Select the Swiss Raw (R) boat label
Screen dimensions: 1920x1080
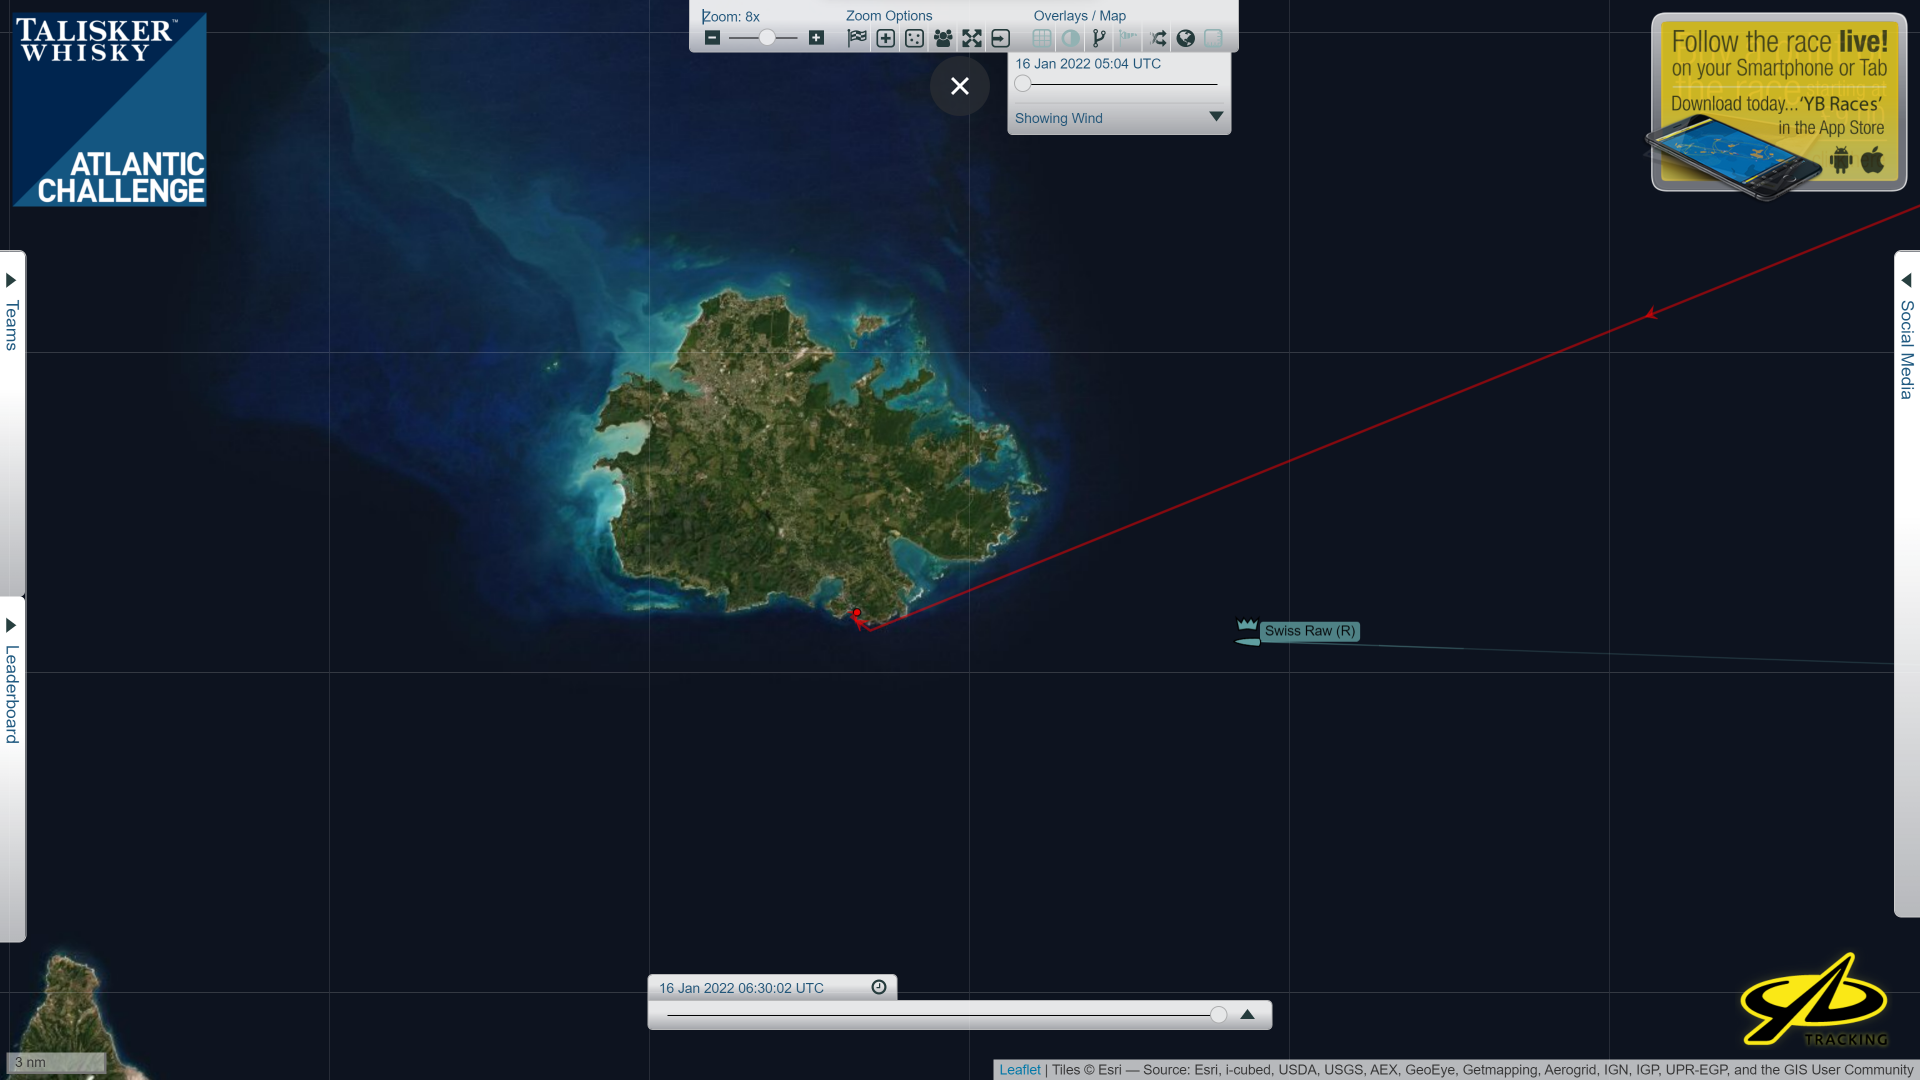[1309, 631]
